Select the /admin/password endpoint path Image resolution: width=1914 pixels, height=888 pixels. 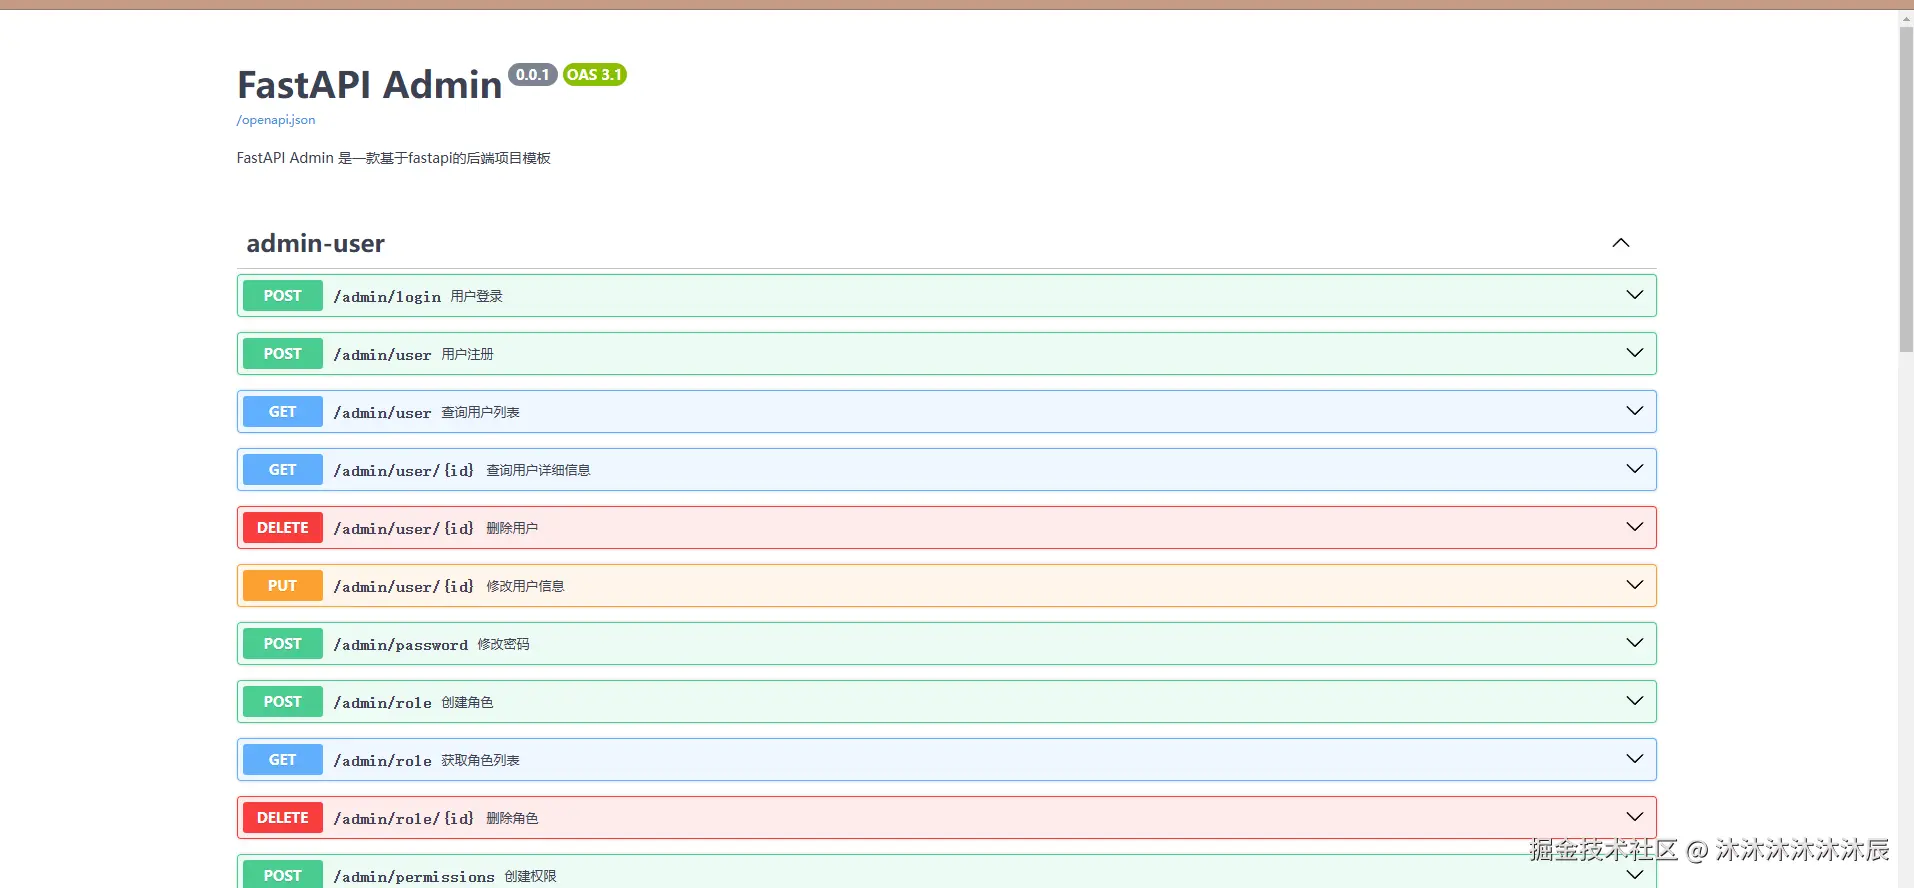coord(400,645)
